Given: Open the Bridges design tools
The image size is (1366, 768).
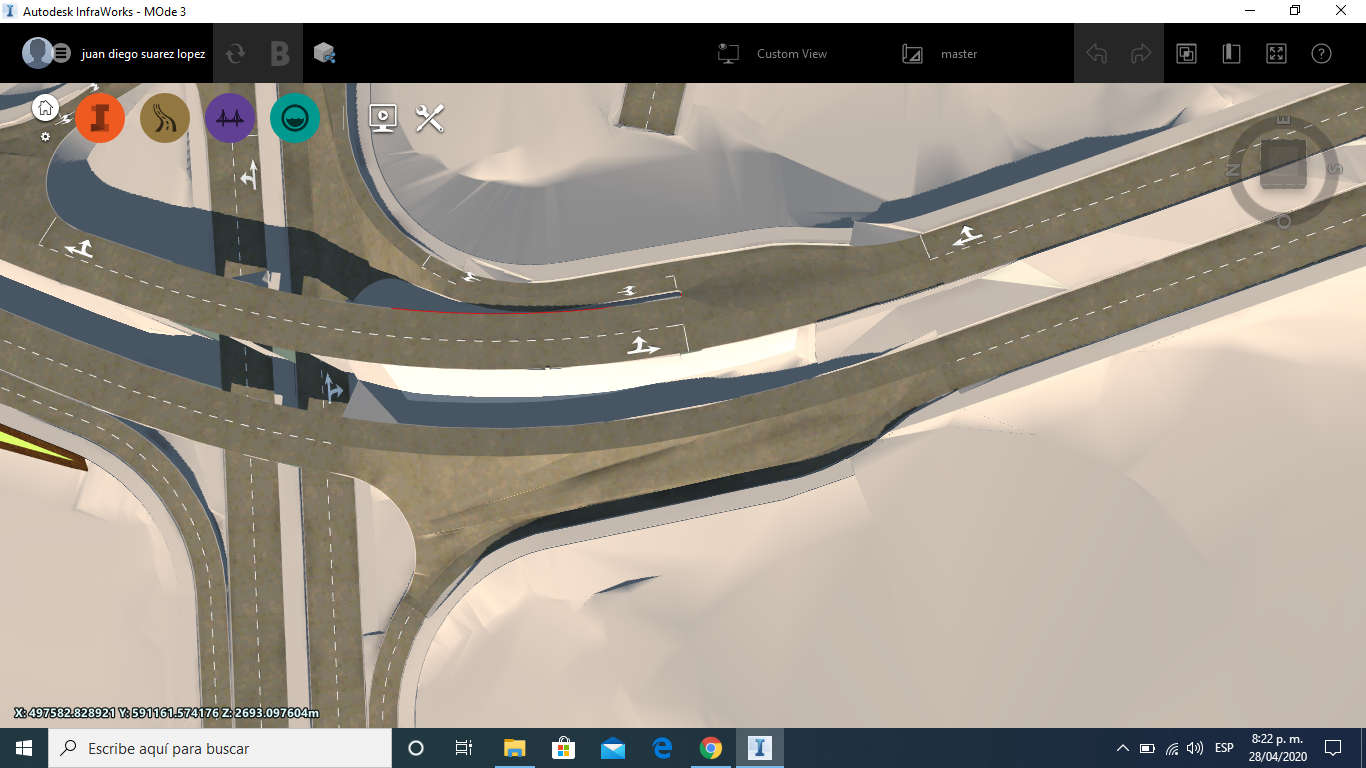Looking at the screenshot, I should 230,118.
